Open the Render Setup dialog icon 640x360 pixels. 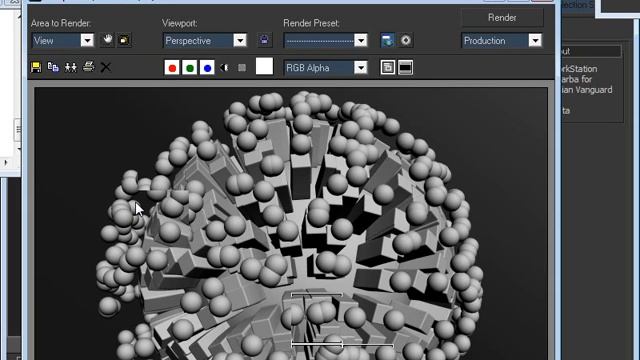click(387, 40)
